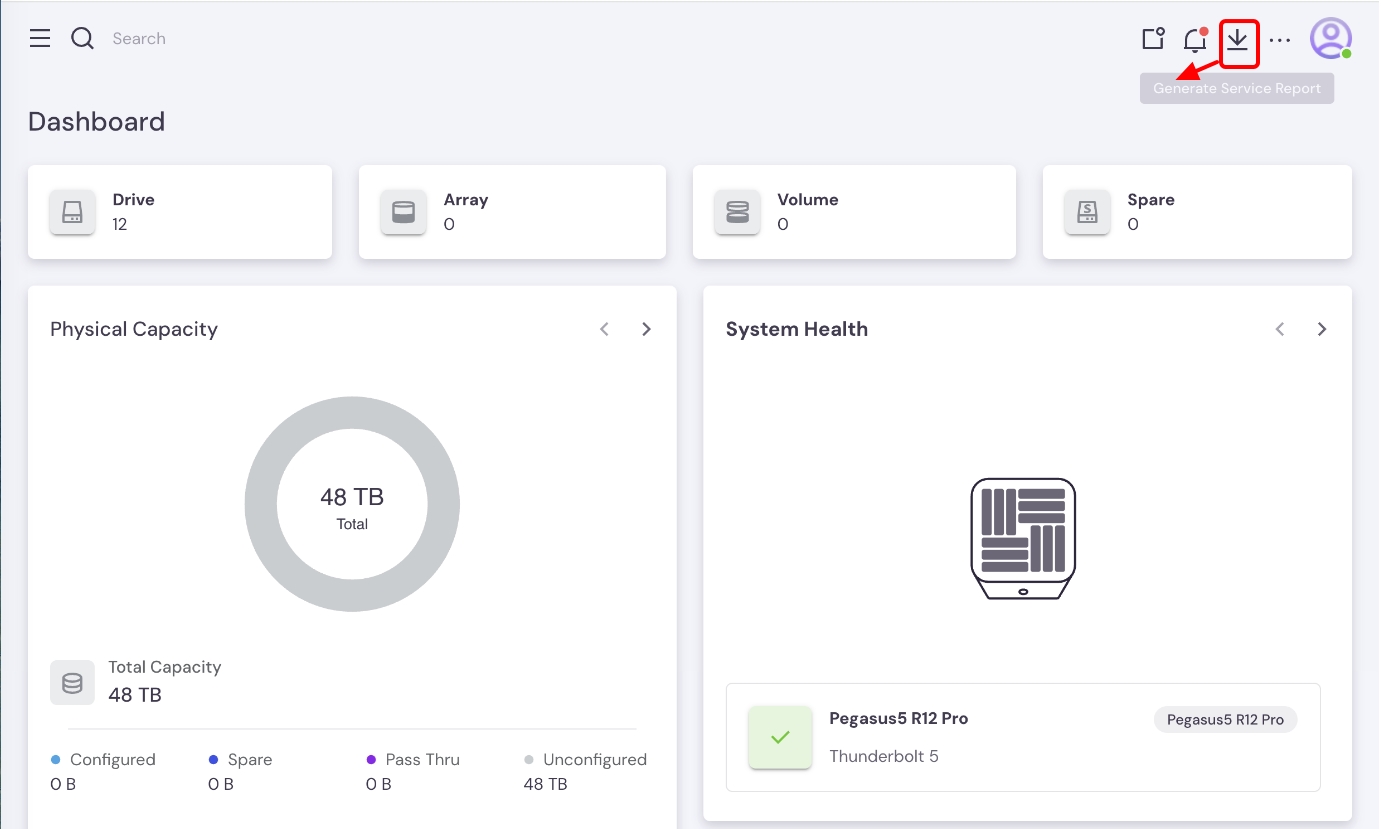Click the Volume card icon
This screenshot has width=1381, height=829.
(x=737, y=212)
